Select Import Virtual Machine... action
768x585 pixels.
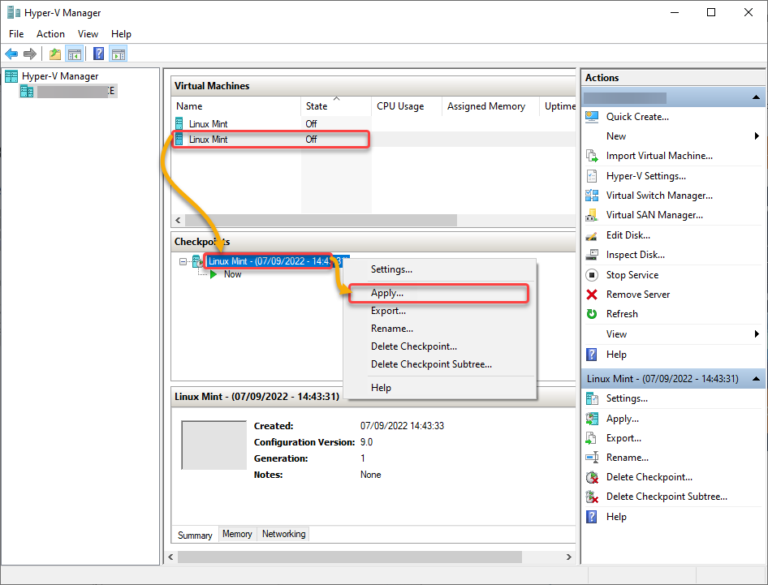(659, 156)
